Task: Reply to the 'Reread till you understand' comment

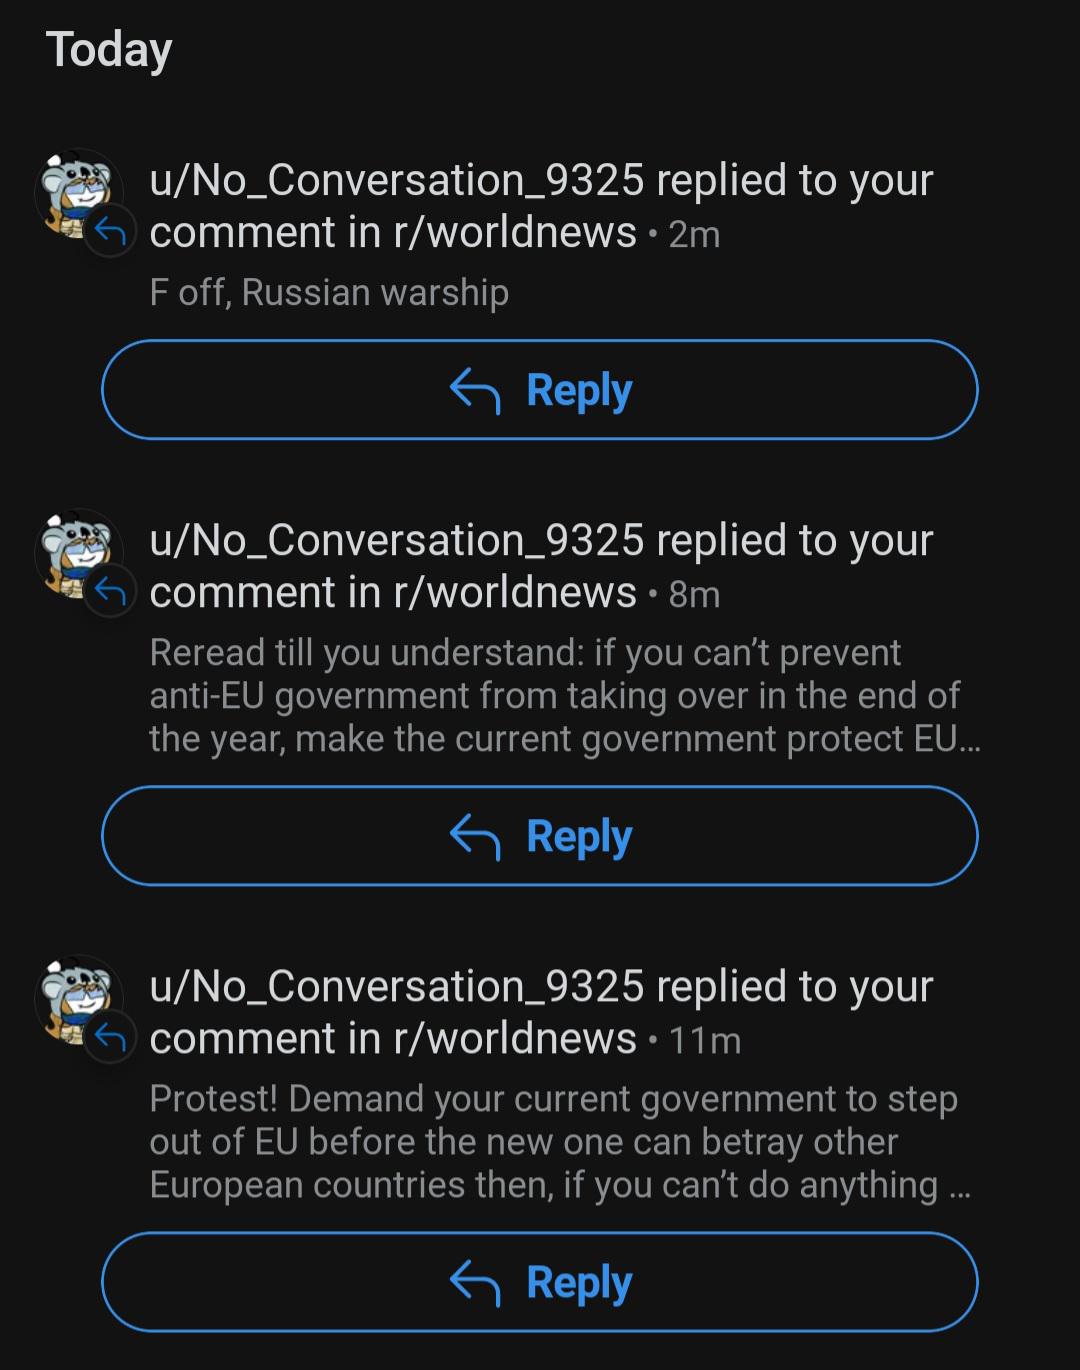Action: pos(540,835)
